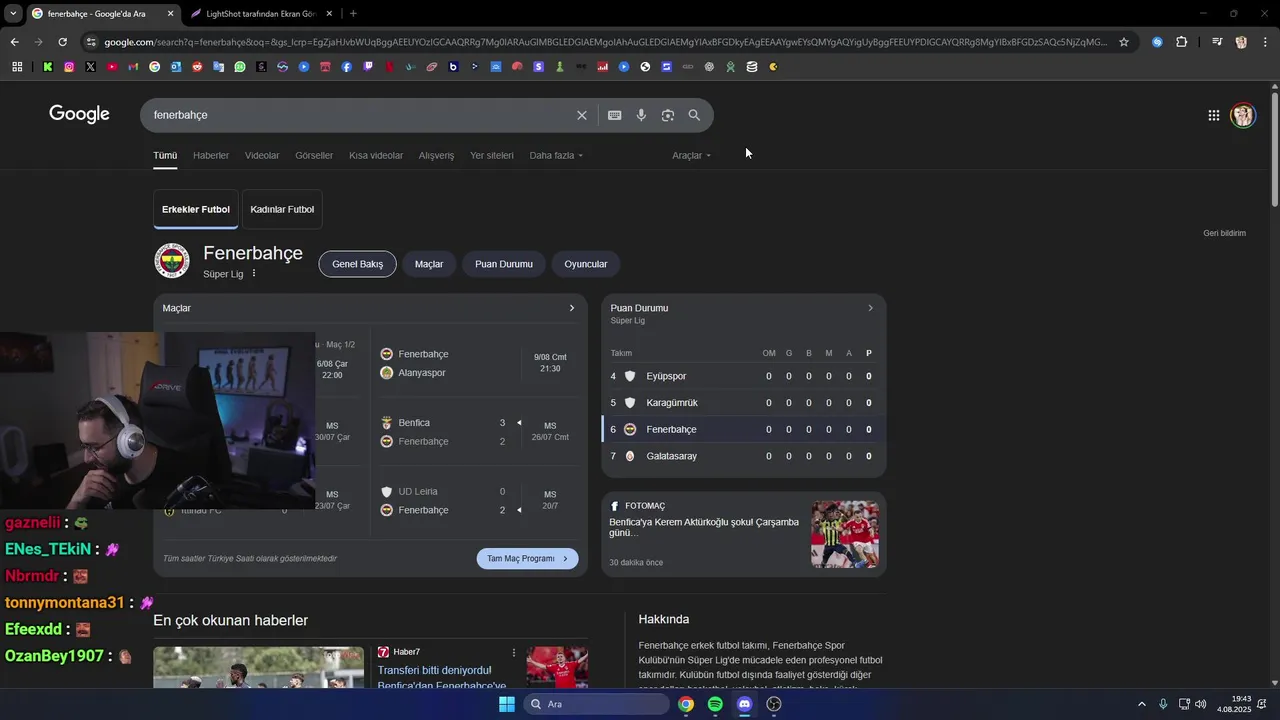The width and height of the screenshot is (1280, 720).
Task: Switch to the Kısa videolar tab
Action: coord(376,155)
